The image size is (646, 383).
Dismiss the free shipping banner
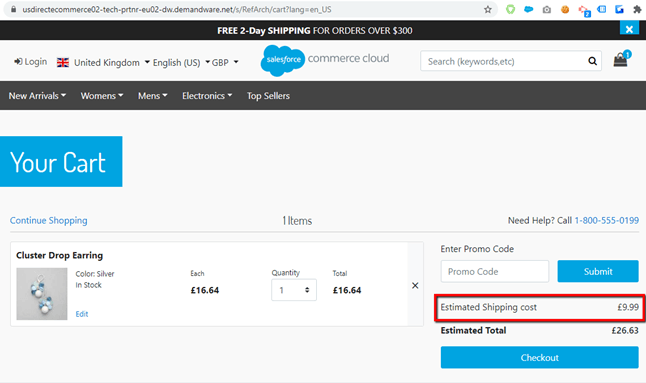click(x=629, y=29)
